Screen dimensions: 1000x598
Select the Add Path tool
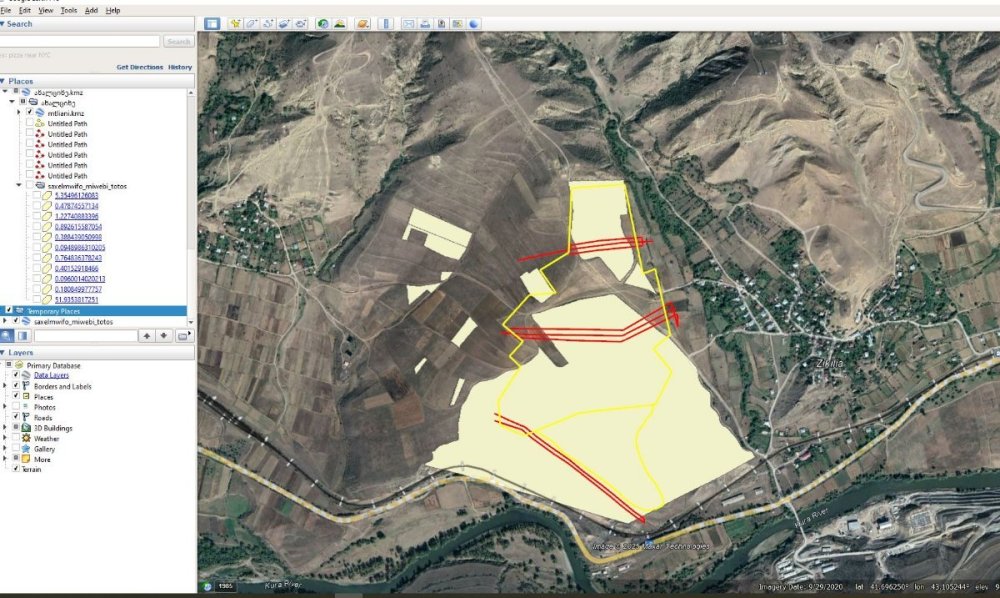coord(268,23)
